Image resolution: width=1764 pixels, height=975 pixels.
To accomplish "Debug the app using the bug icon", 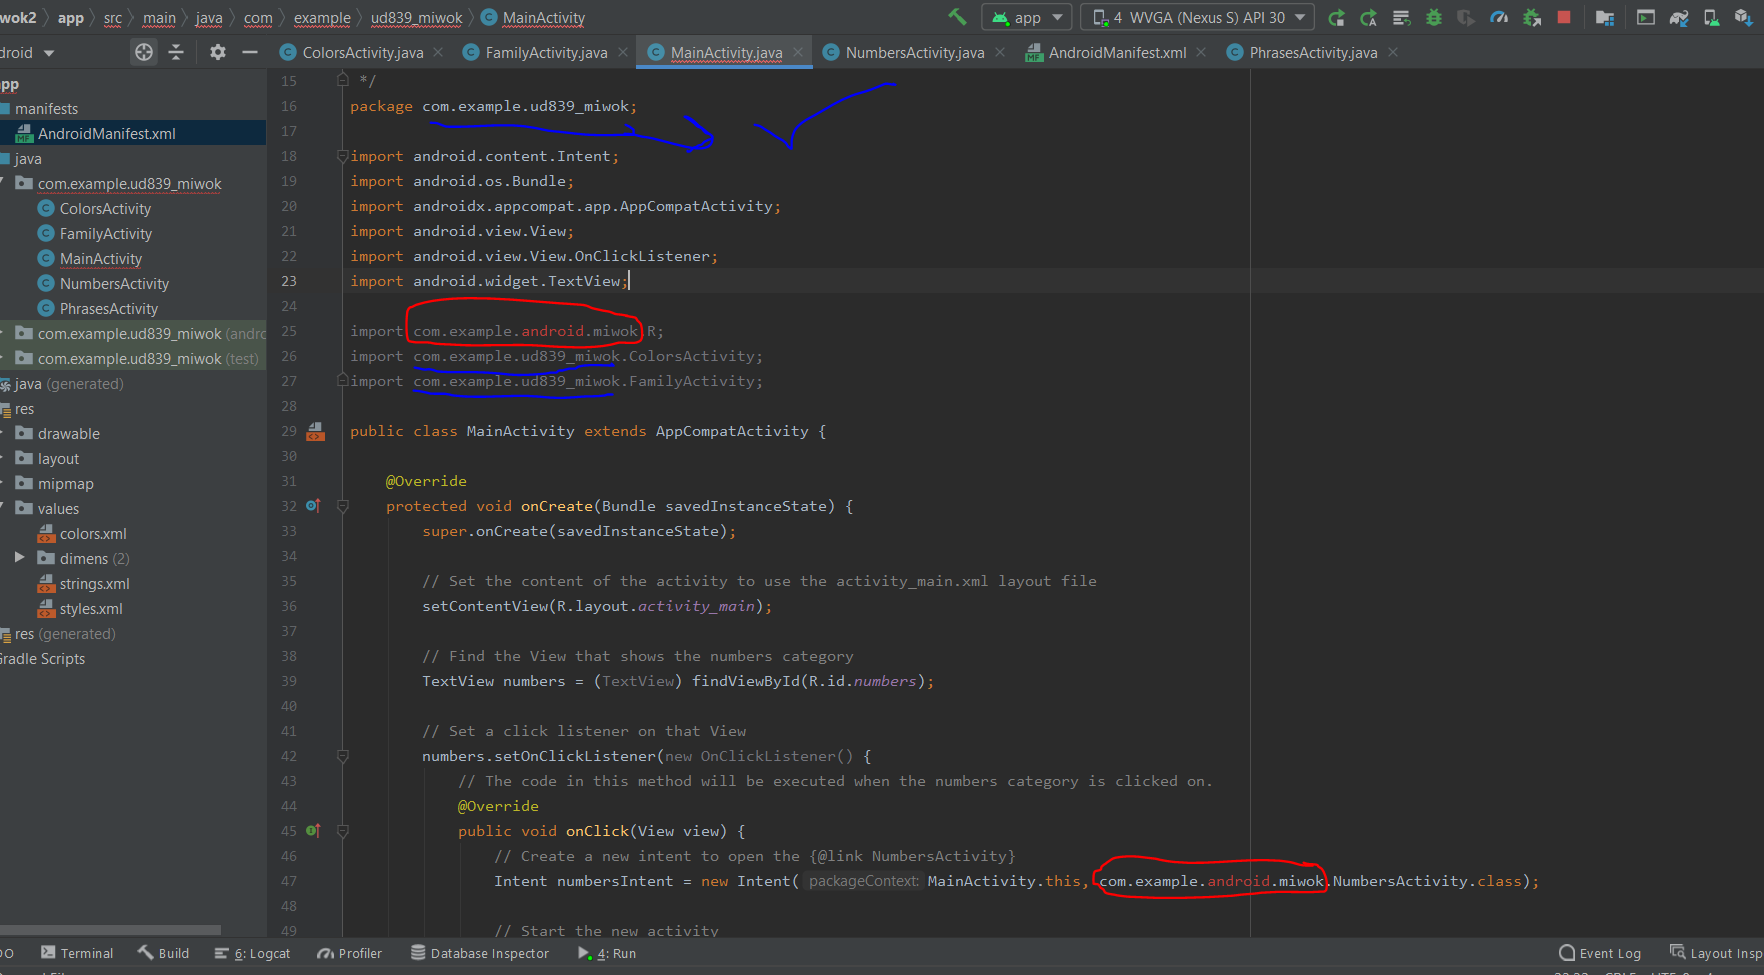I will pos(1433,17).
